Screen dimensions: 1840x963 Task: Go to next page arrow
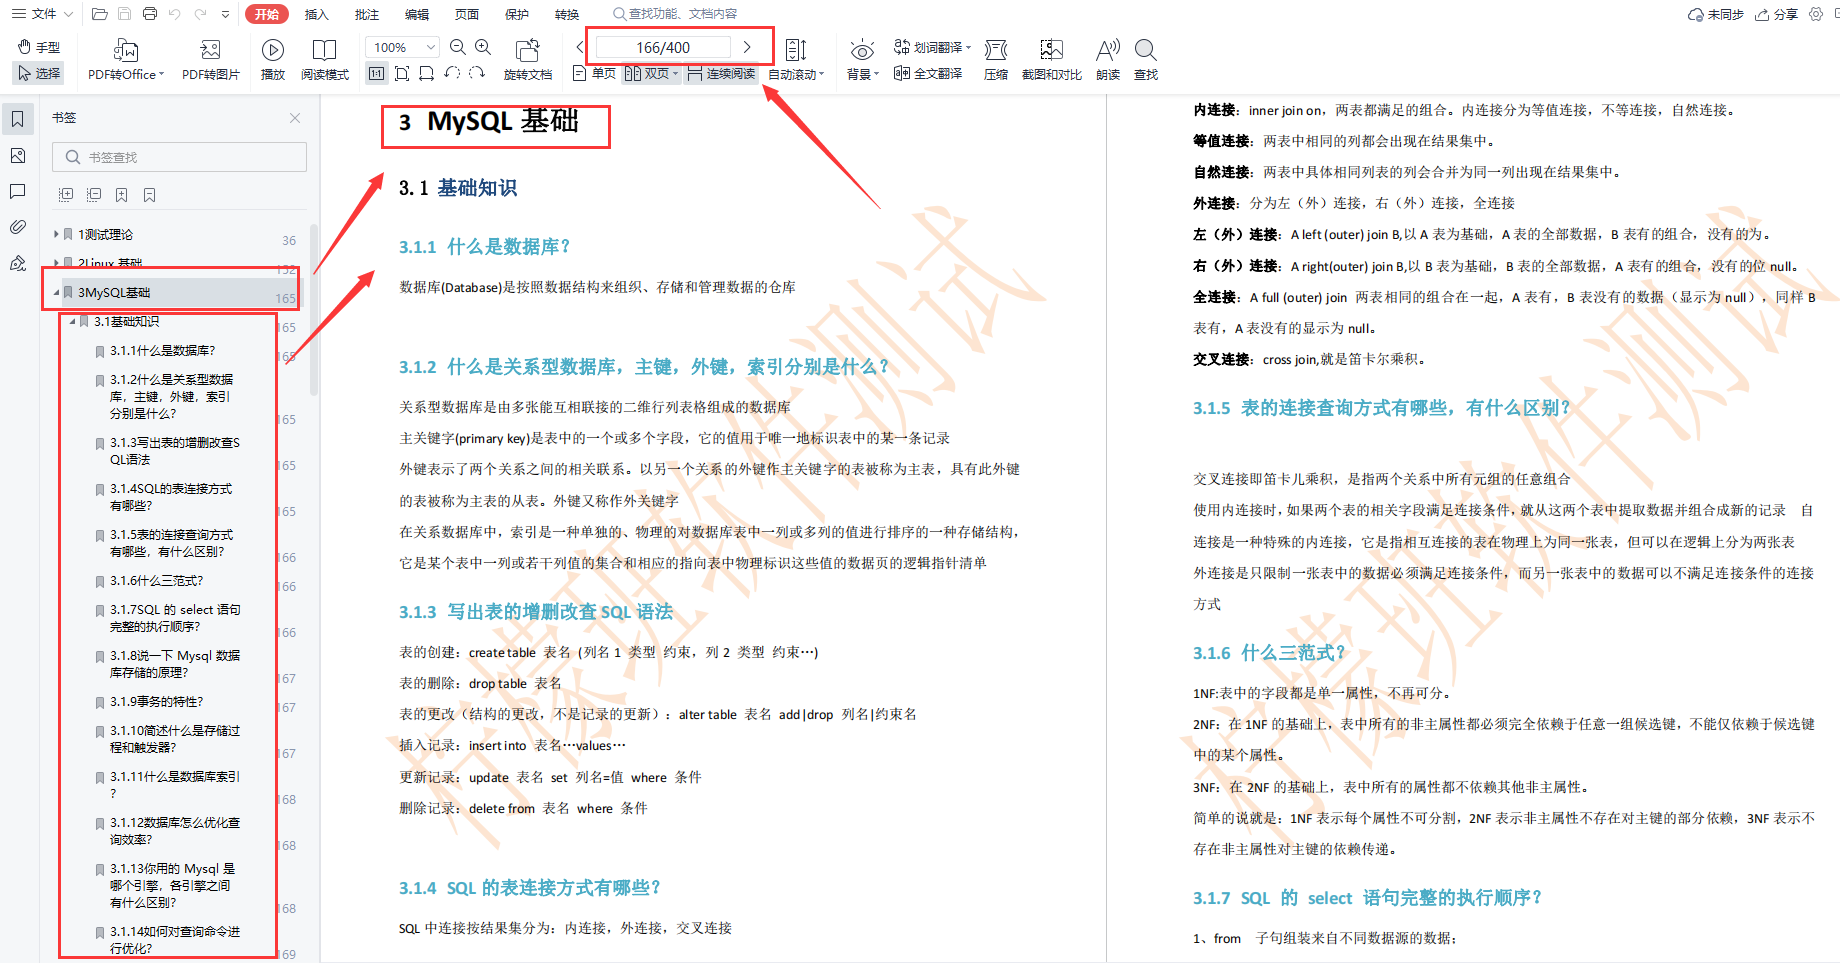coord(747,47)
